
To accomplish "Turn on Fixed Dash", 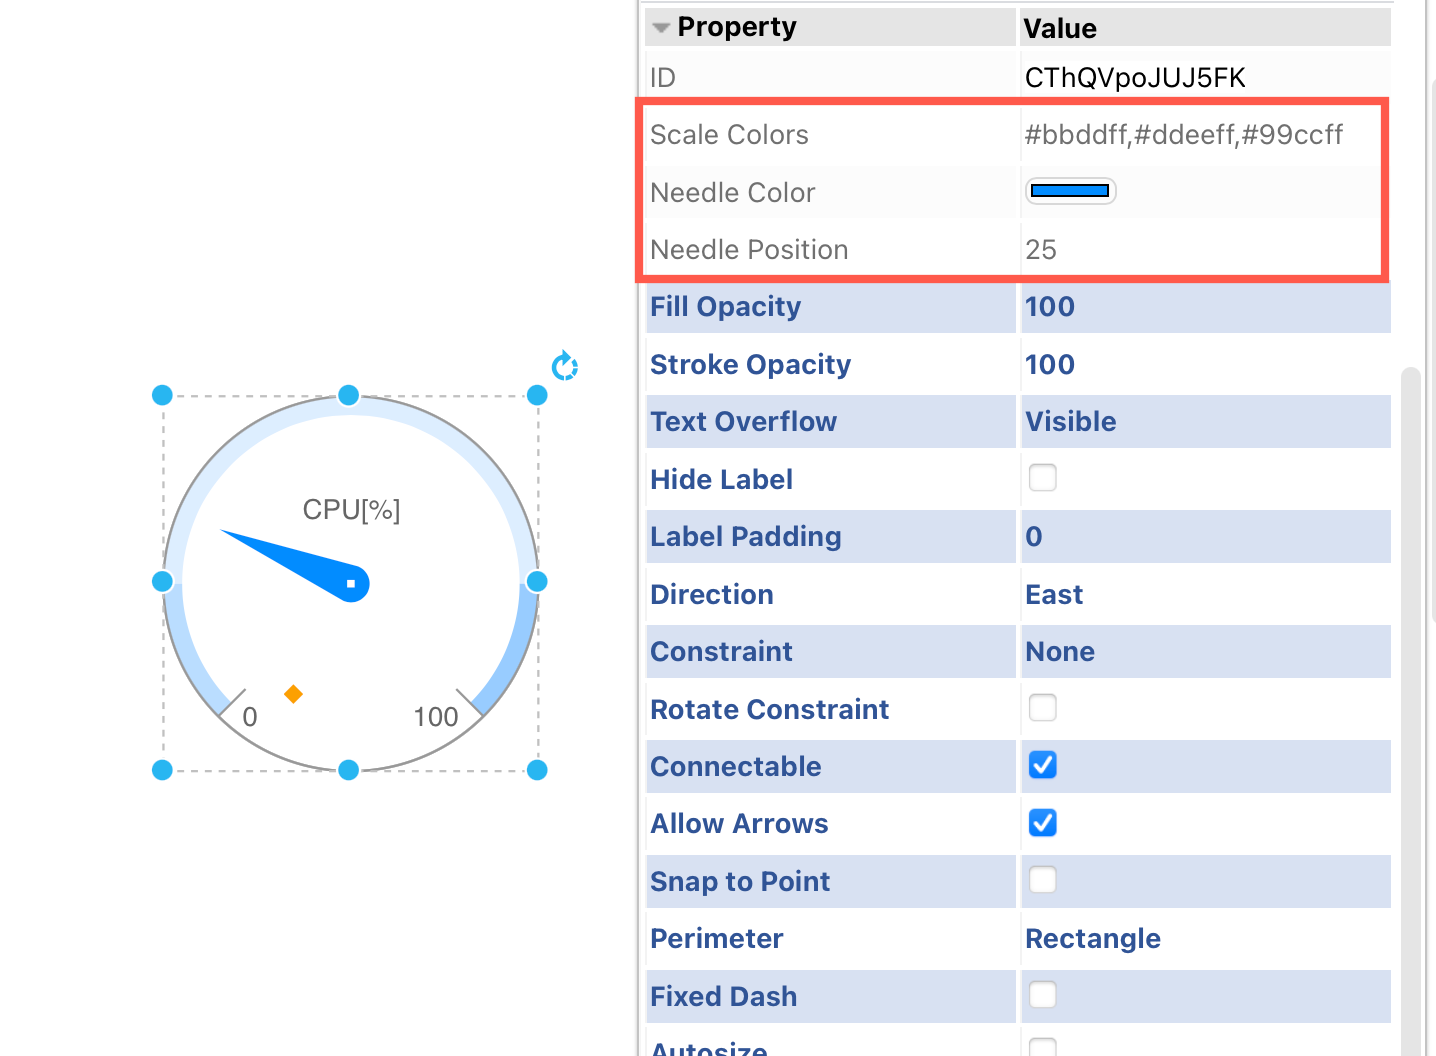I will 1042,994.
